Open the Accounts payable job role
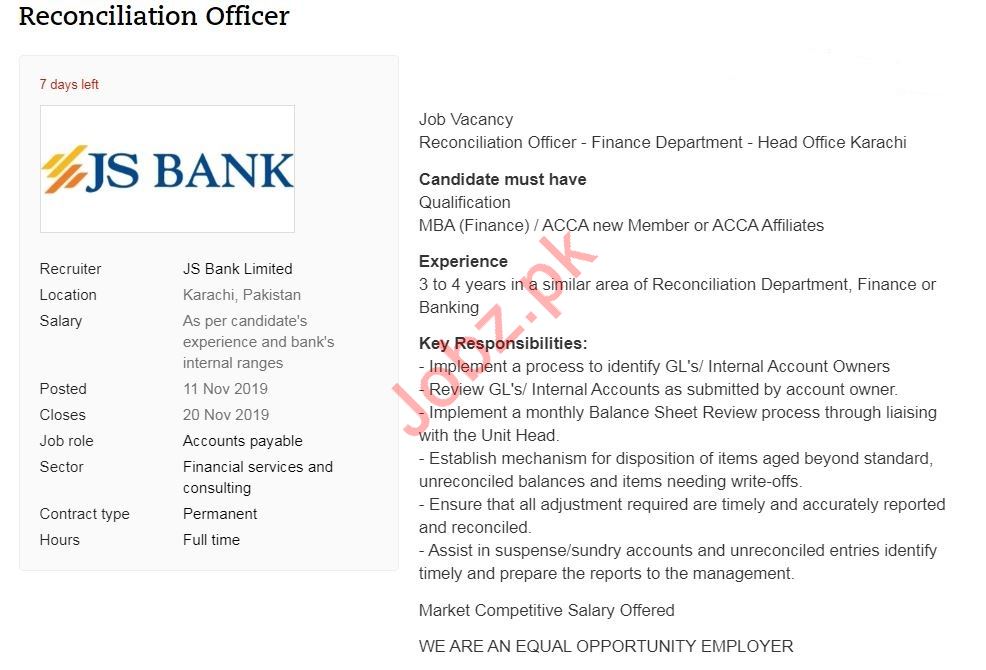The width and height of the screenshot is (986, 670). pos(242,441)
